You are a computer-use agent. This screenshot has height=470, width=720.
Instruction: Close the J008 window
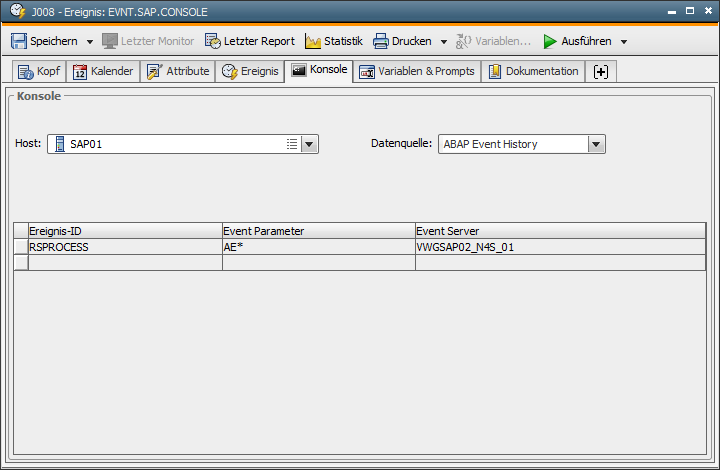click(x=709, y=11)
